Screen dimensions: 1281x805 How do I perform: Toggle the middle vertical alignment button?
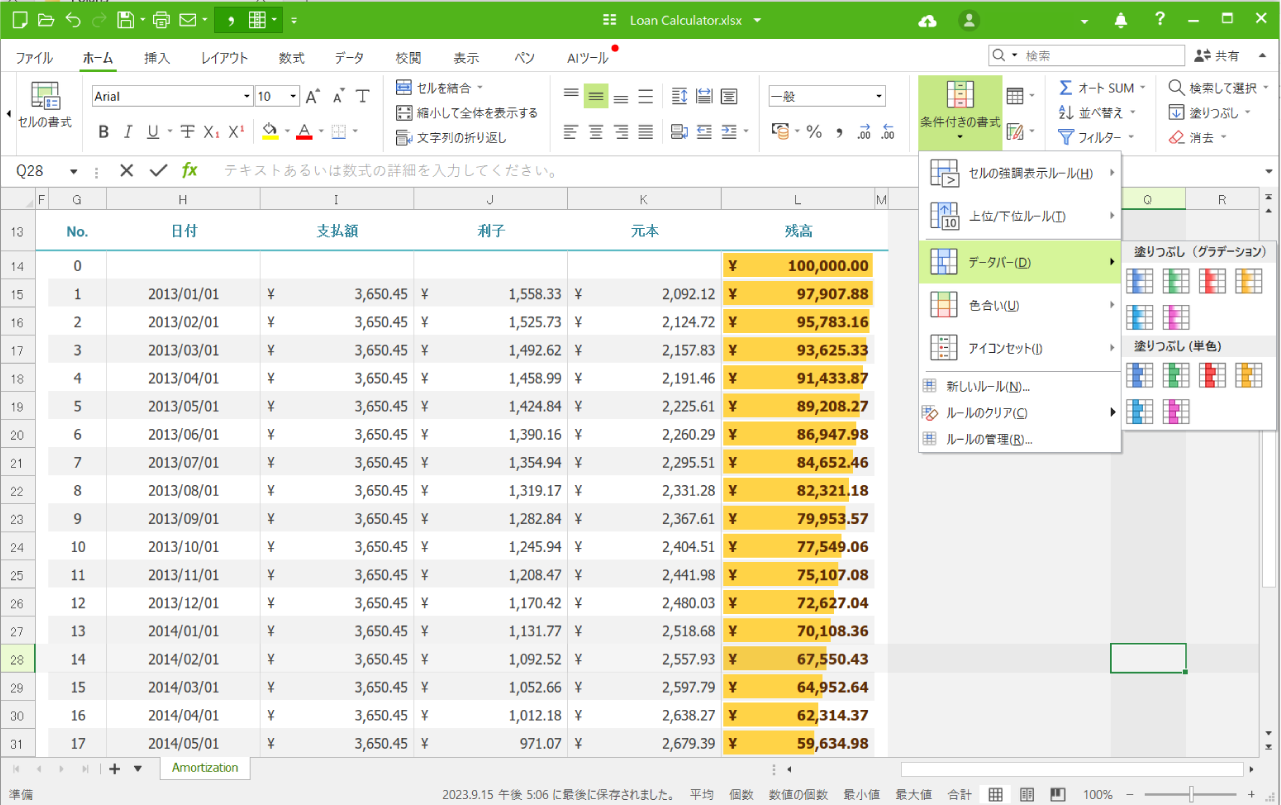596,97
